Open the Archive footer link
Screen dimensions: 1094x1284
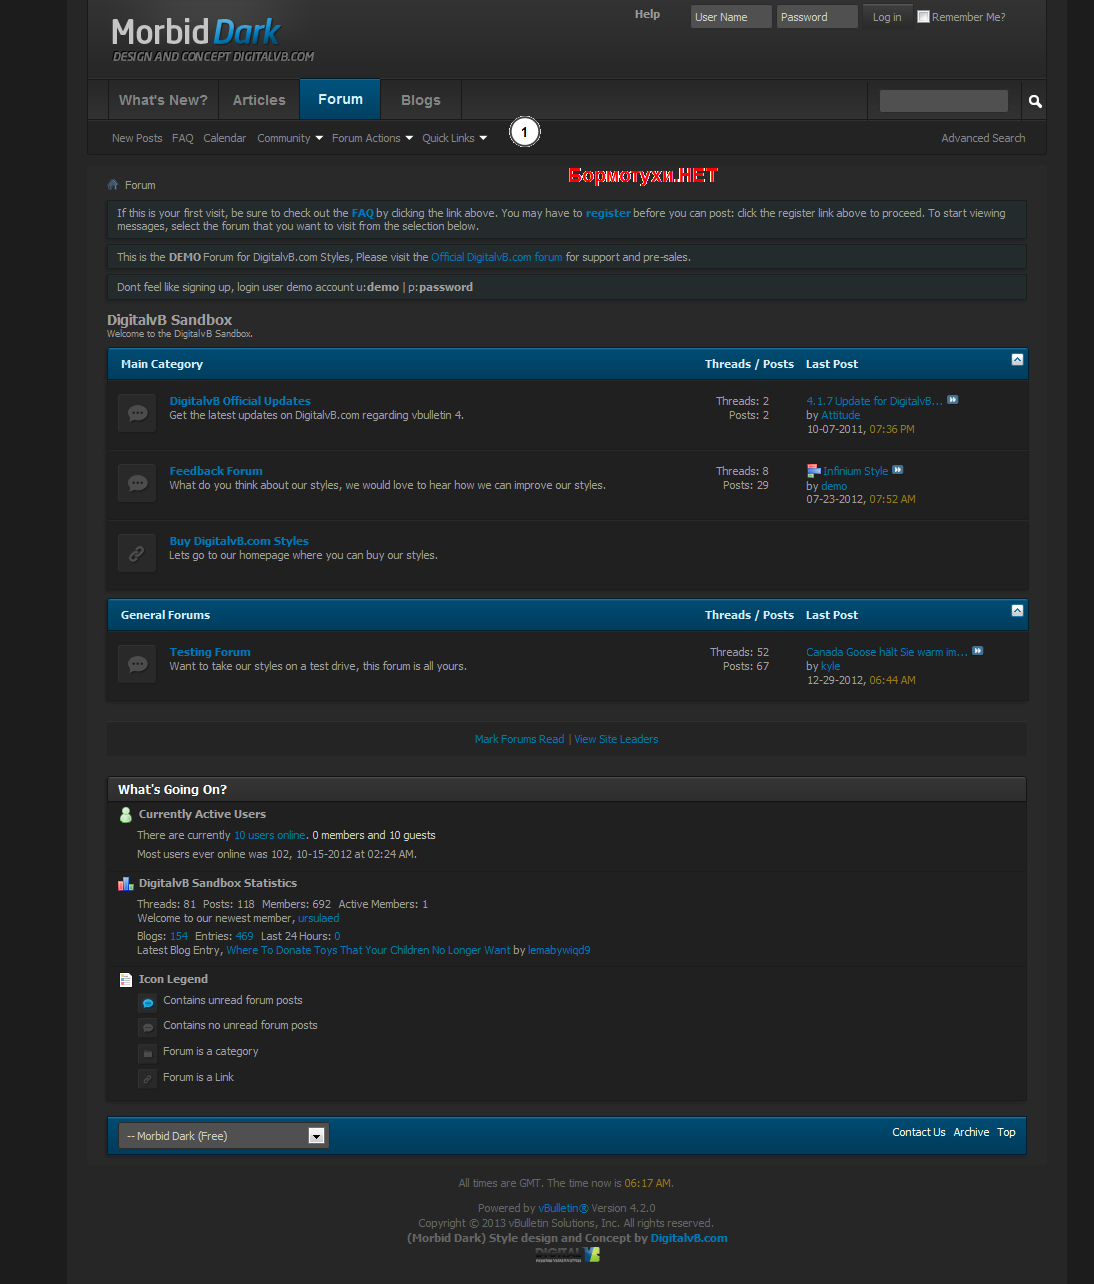tap(971, 1132)
